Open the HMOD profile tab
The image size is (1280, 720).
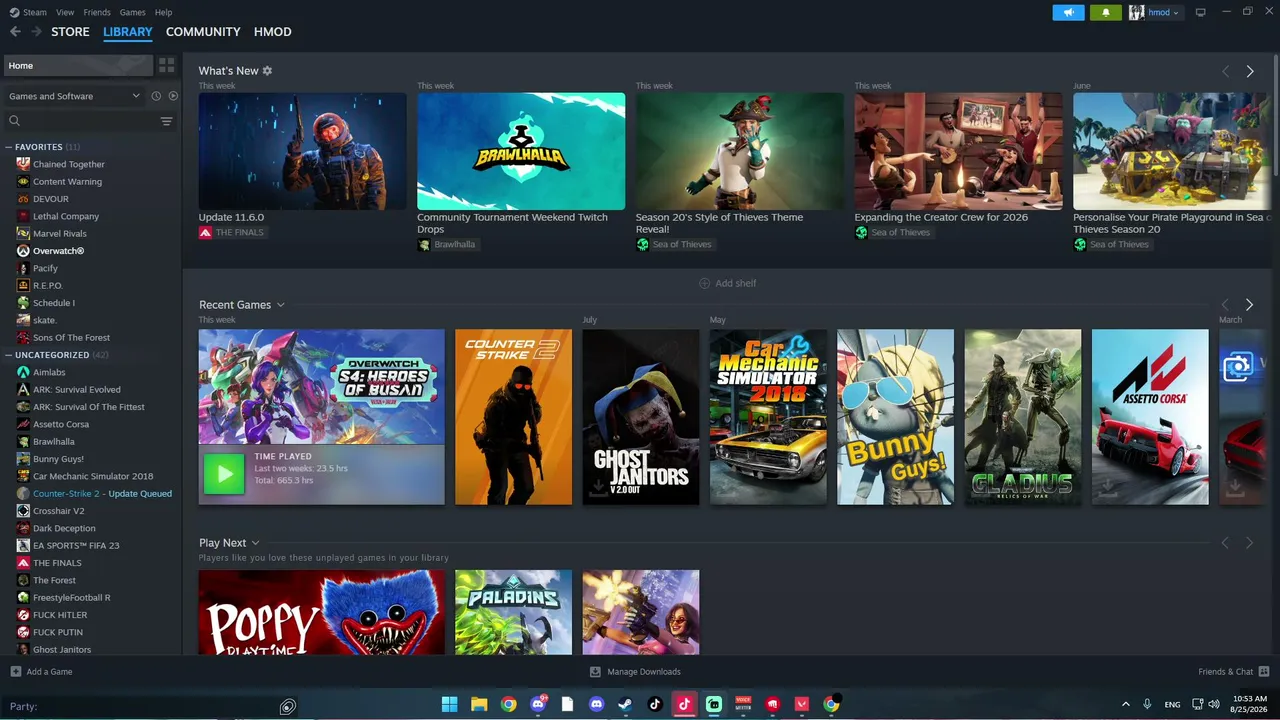point(273,32)
